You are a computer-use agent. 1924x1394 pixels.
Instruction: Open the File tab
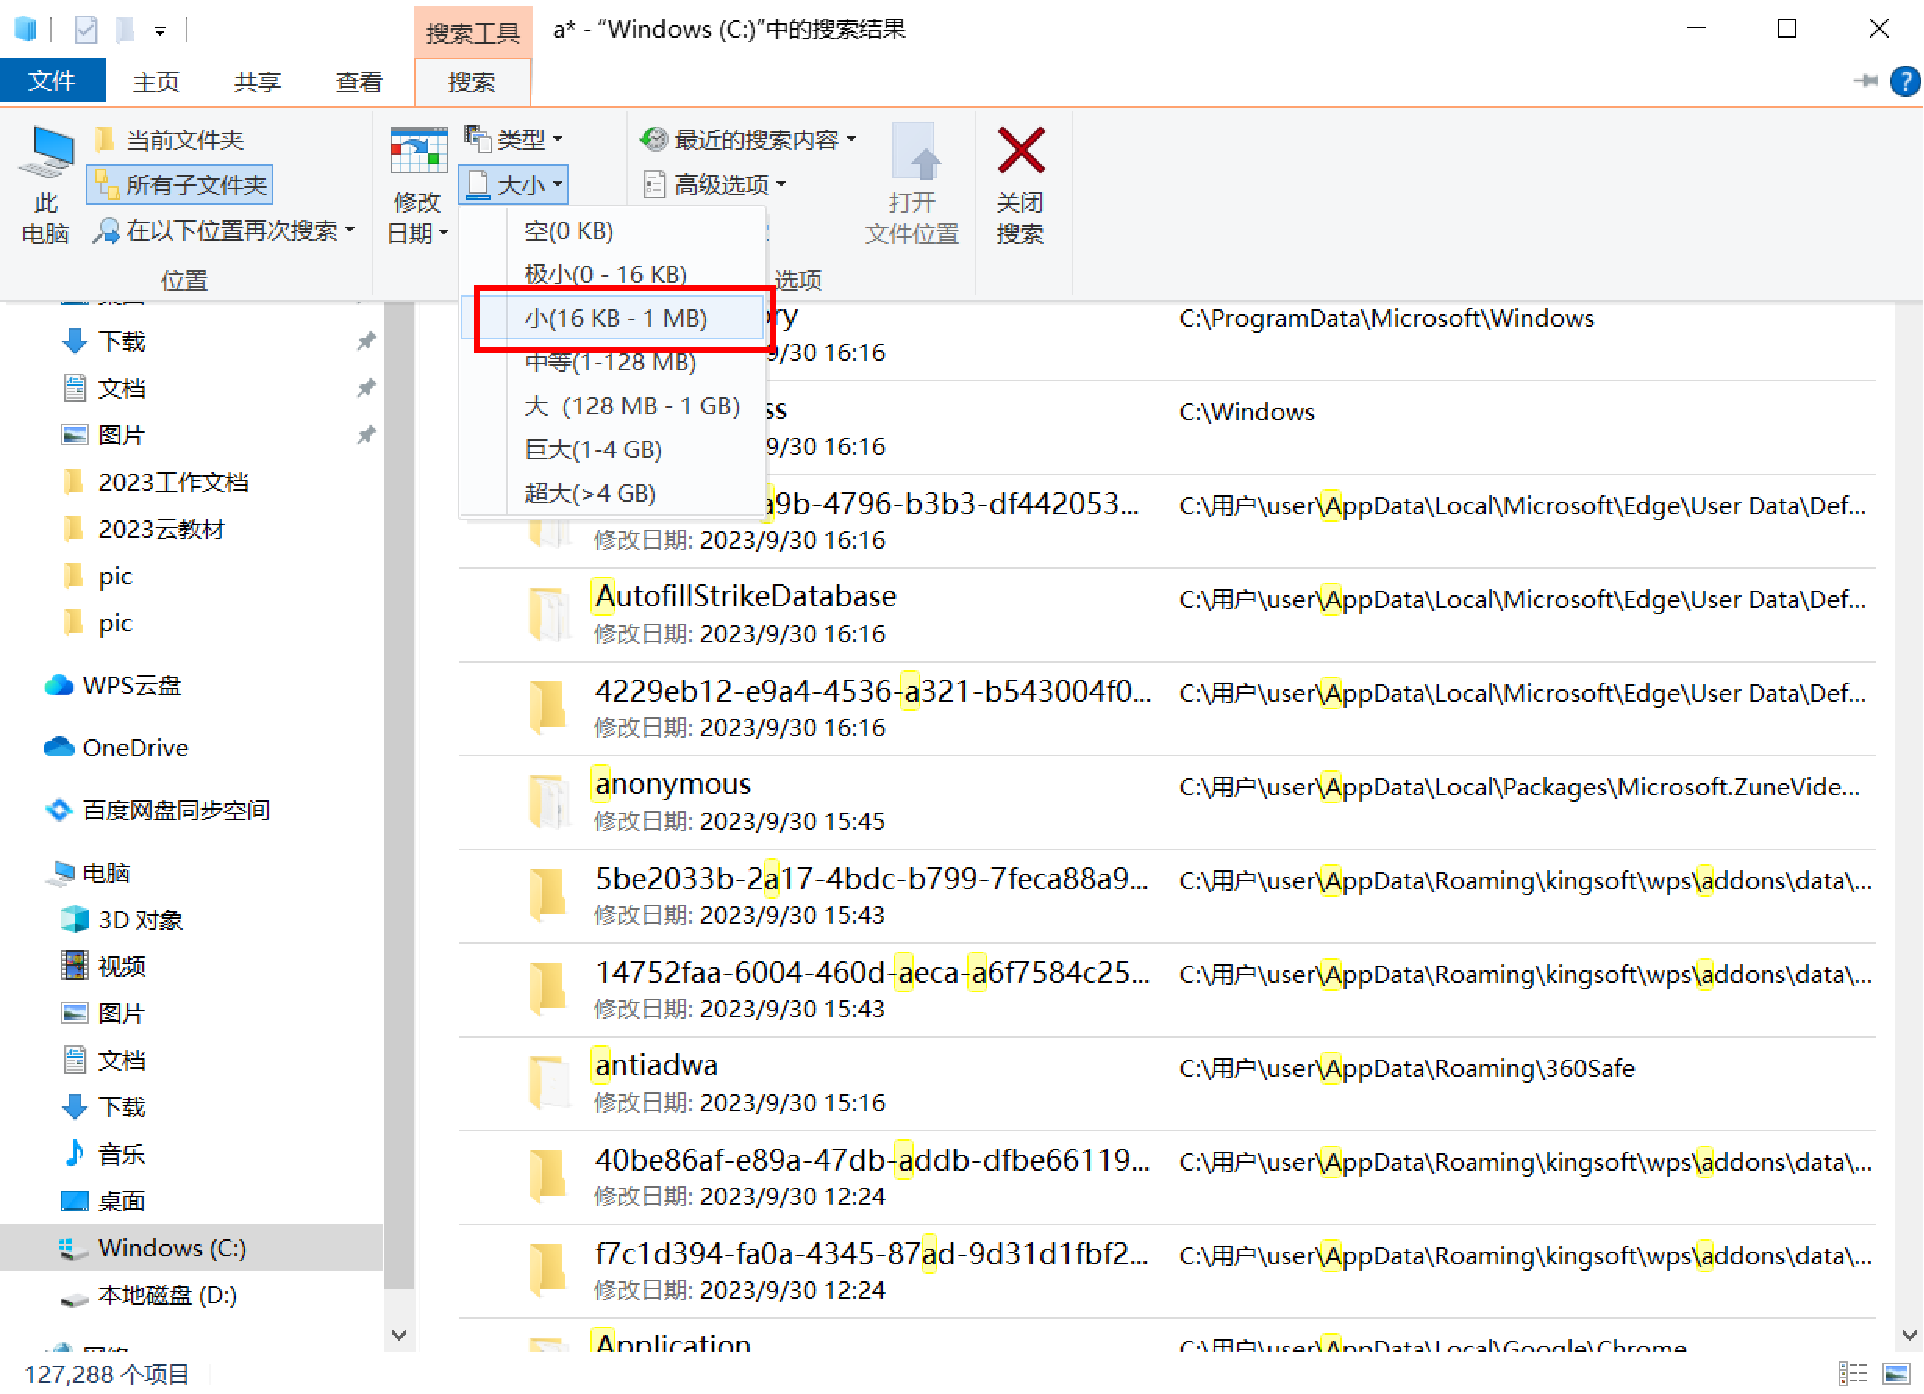pos(51,81)
